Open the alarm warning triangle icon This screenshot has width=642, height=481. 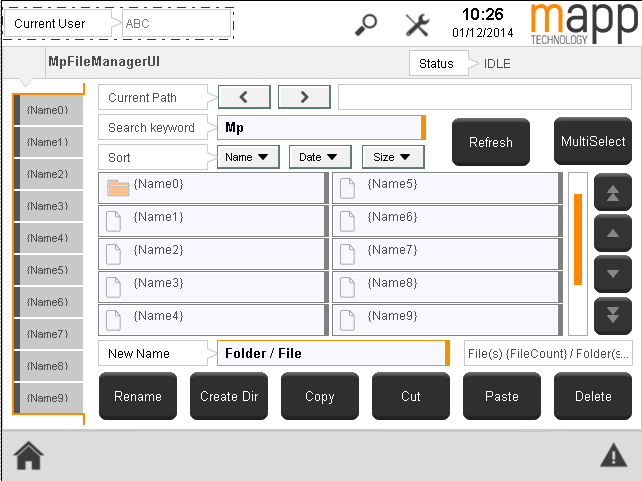click(x=613, y=456)
